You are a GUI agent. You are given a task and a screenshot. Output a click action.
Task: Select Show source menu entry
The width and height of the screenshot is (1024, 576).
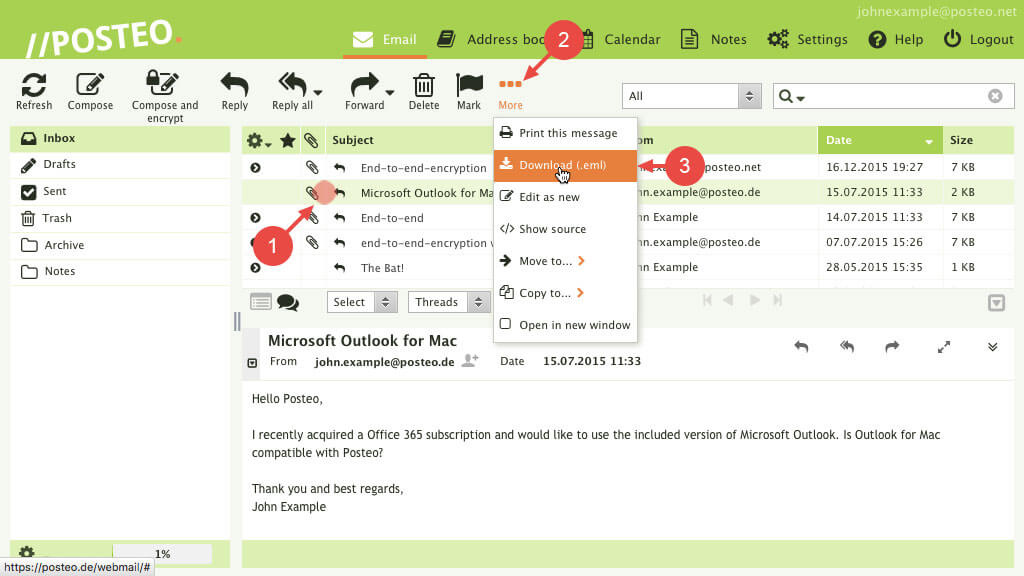[552, 229]
